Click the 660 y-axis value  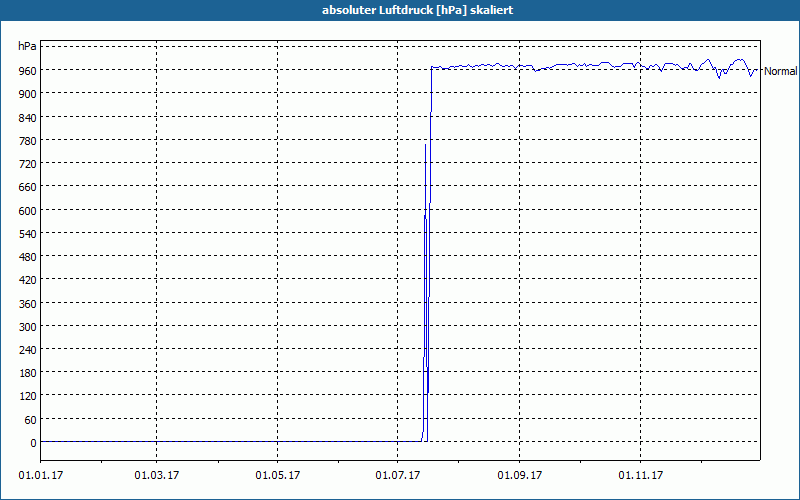point(28,187)
